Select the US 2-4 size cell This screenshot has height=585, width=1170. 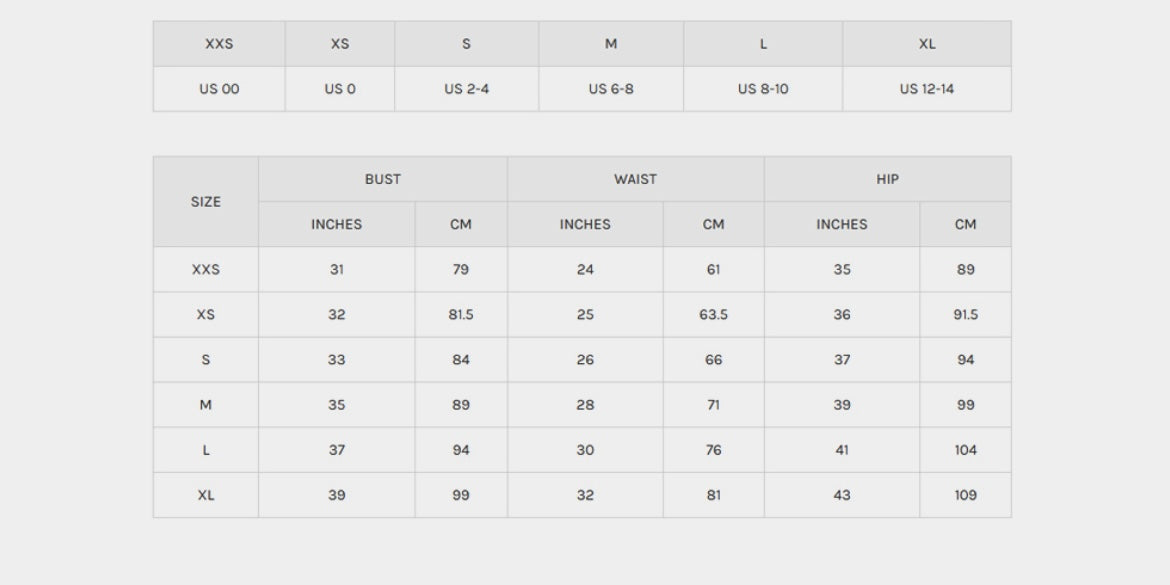[x=466, y=89]
